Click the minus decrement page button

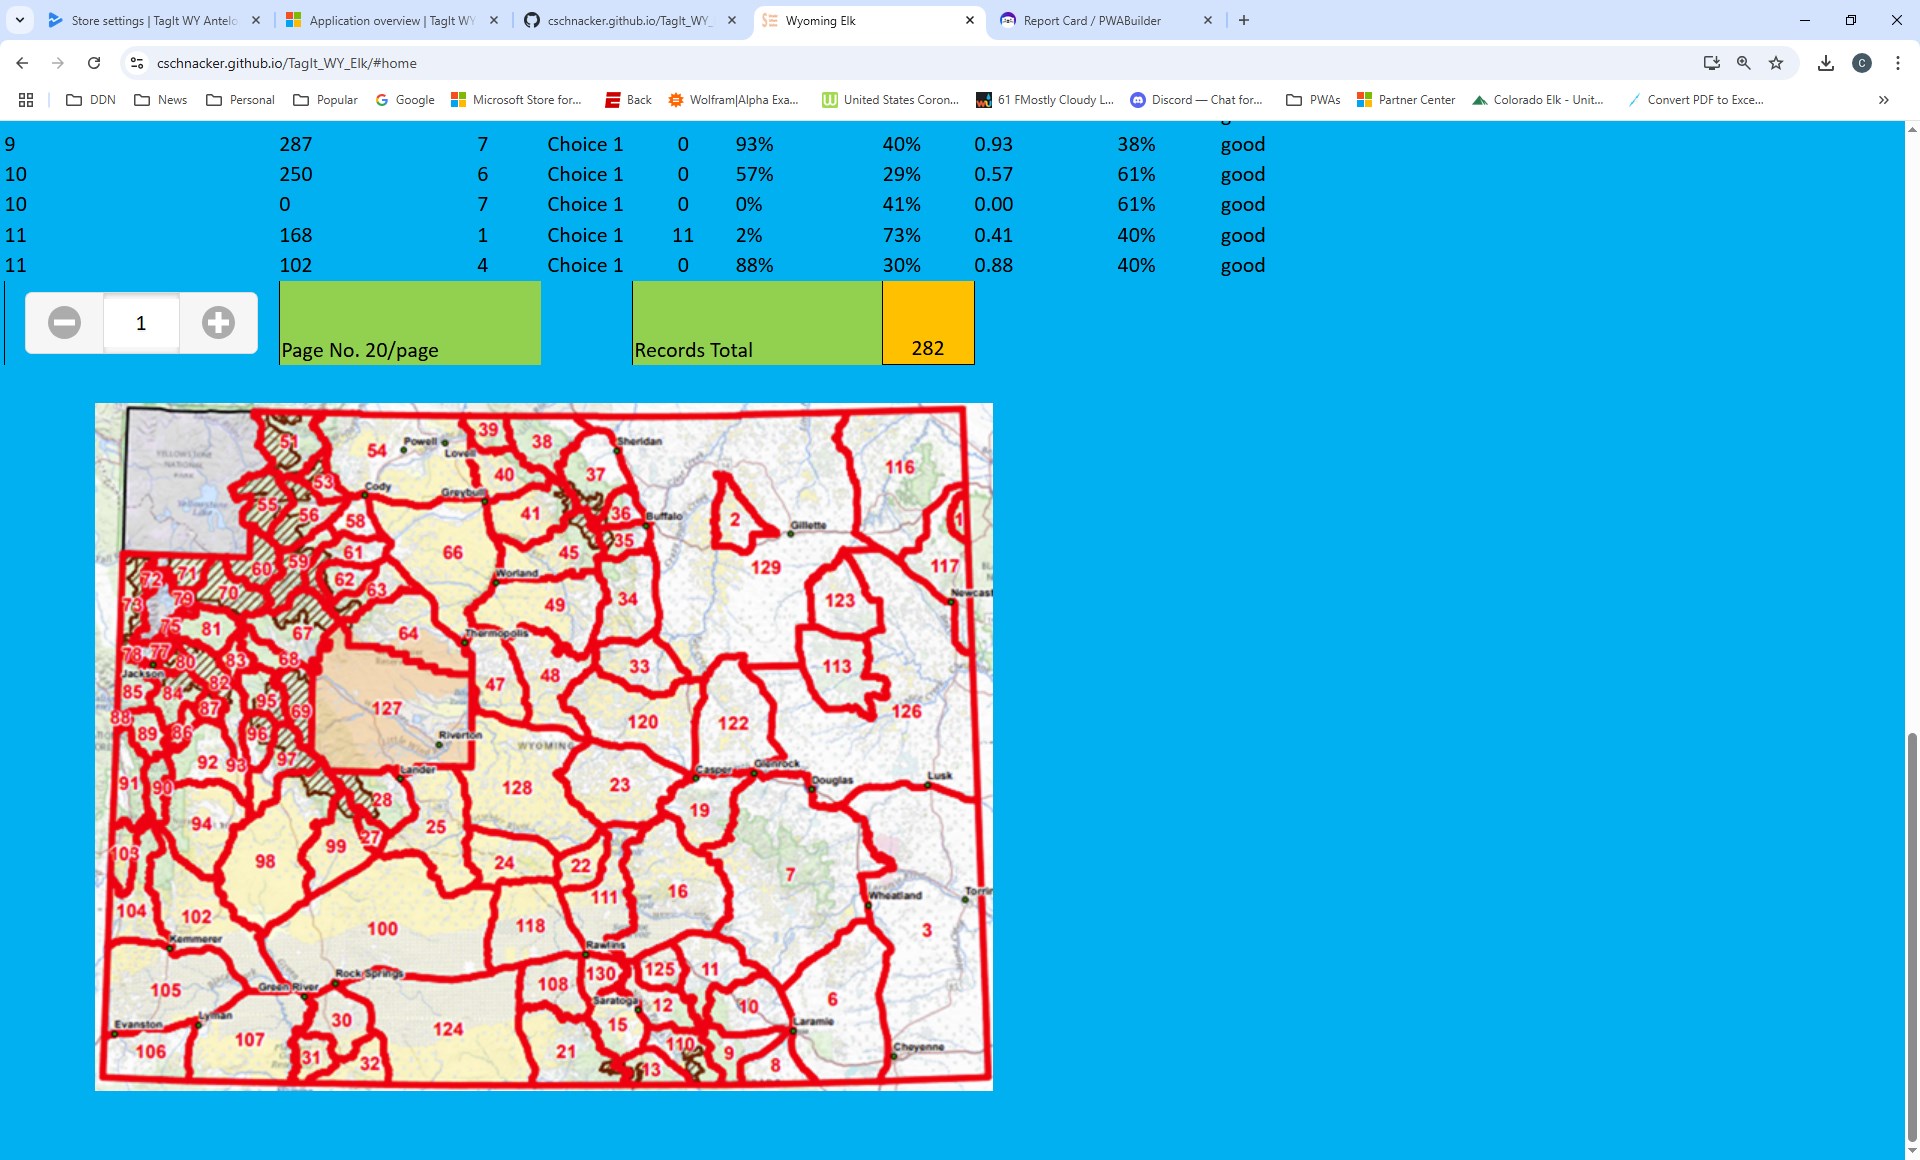[x=65, y=323]
